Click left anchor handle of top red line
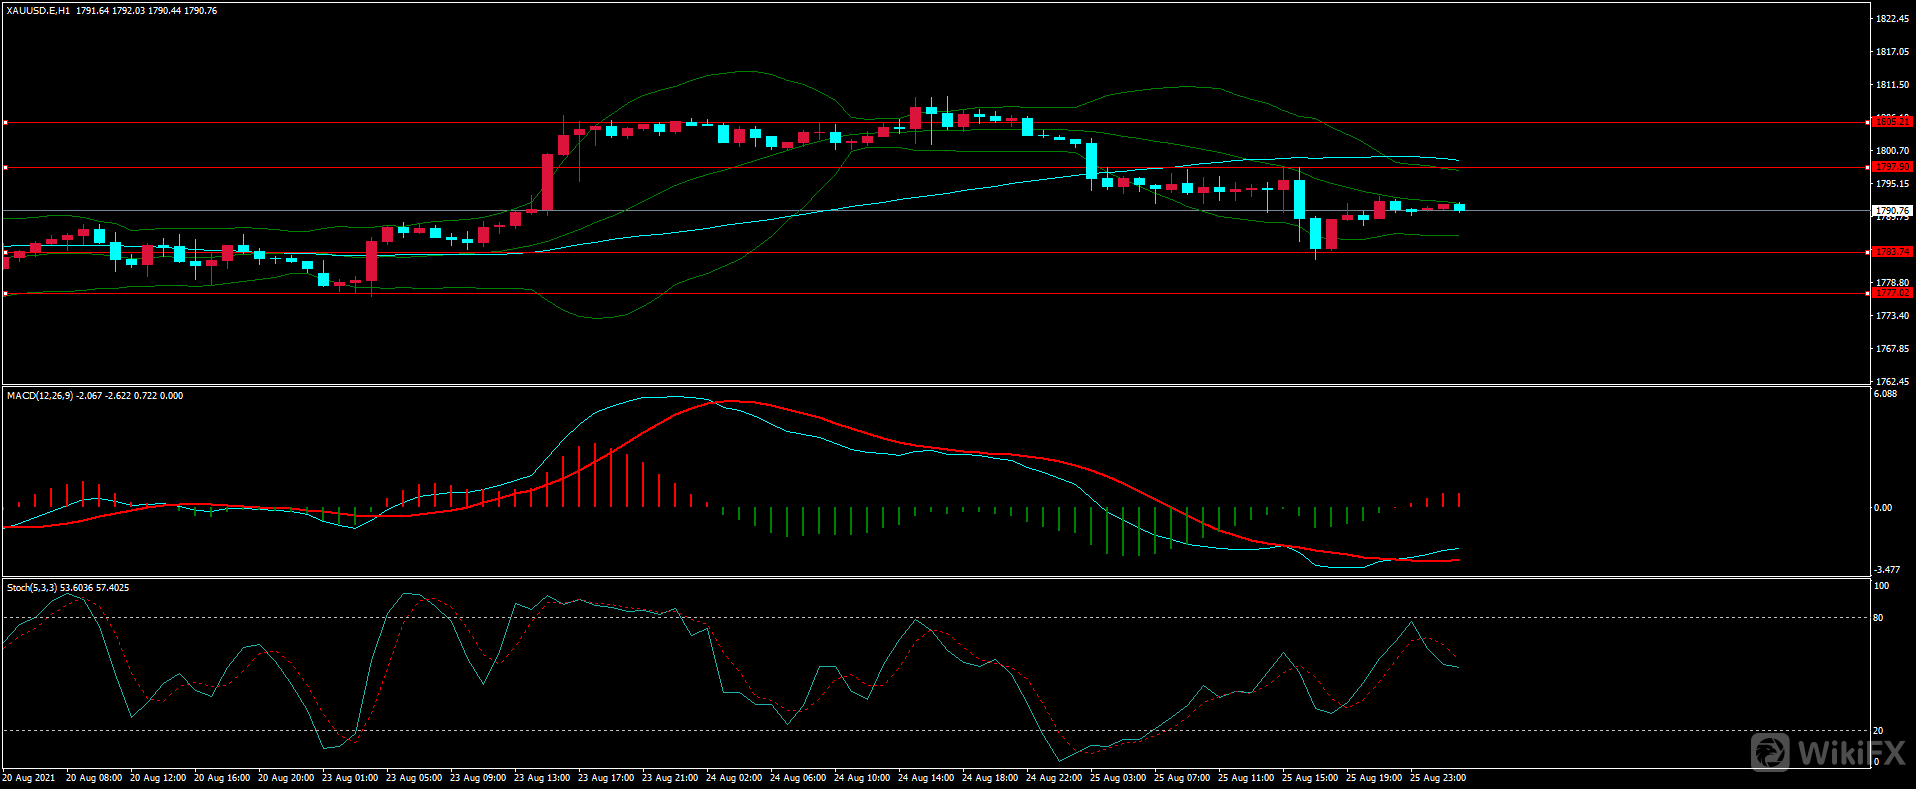 click(5, 123)
